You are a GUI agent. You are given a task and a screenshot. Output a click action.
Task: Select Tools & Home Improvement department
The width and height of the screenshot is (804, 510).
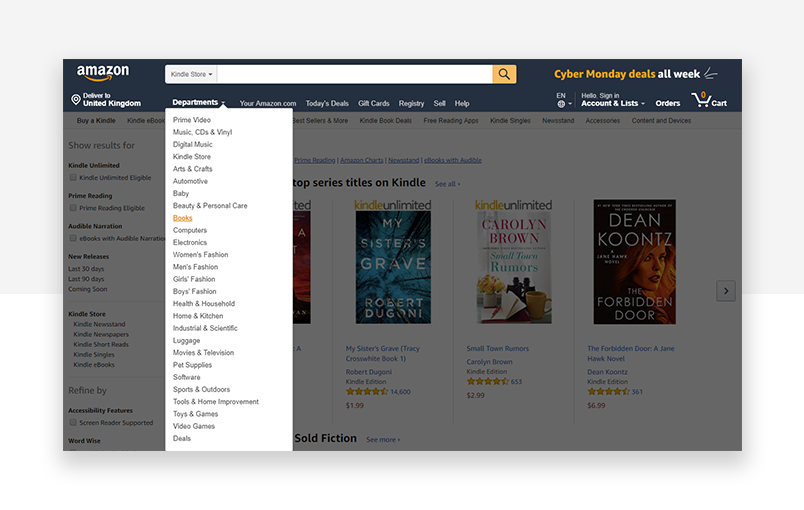click(x=216, y=402)
